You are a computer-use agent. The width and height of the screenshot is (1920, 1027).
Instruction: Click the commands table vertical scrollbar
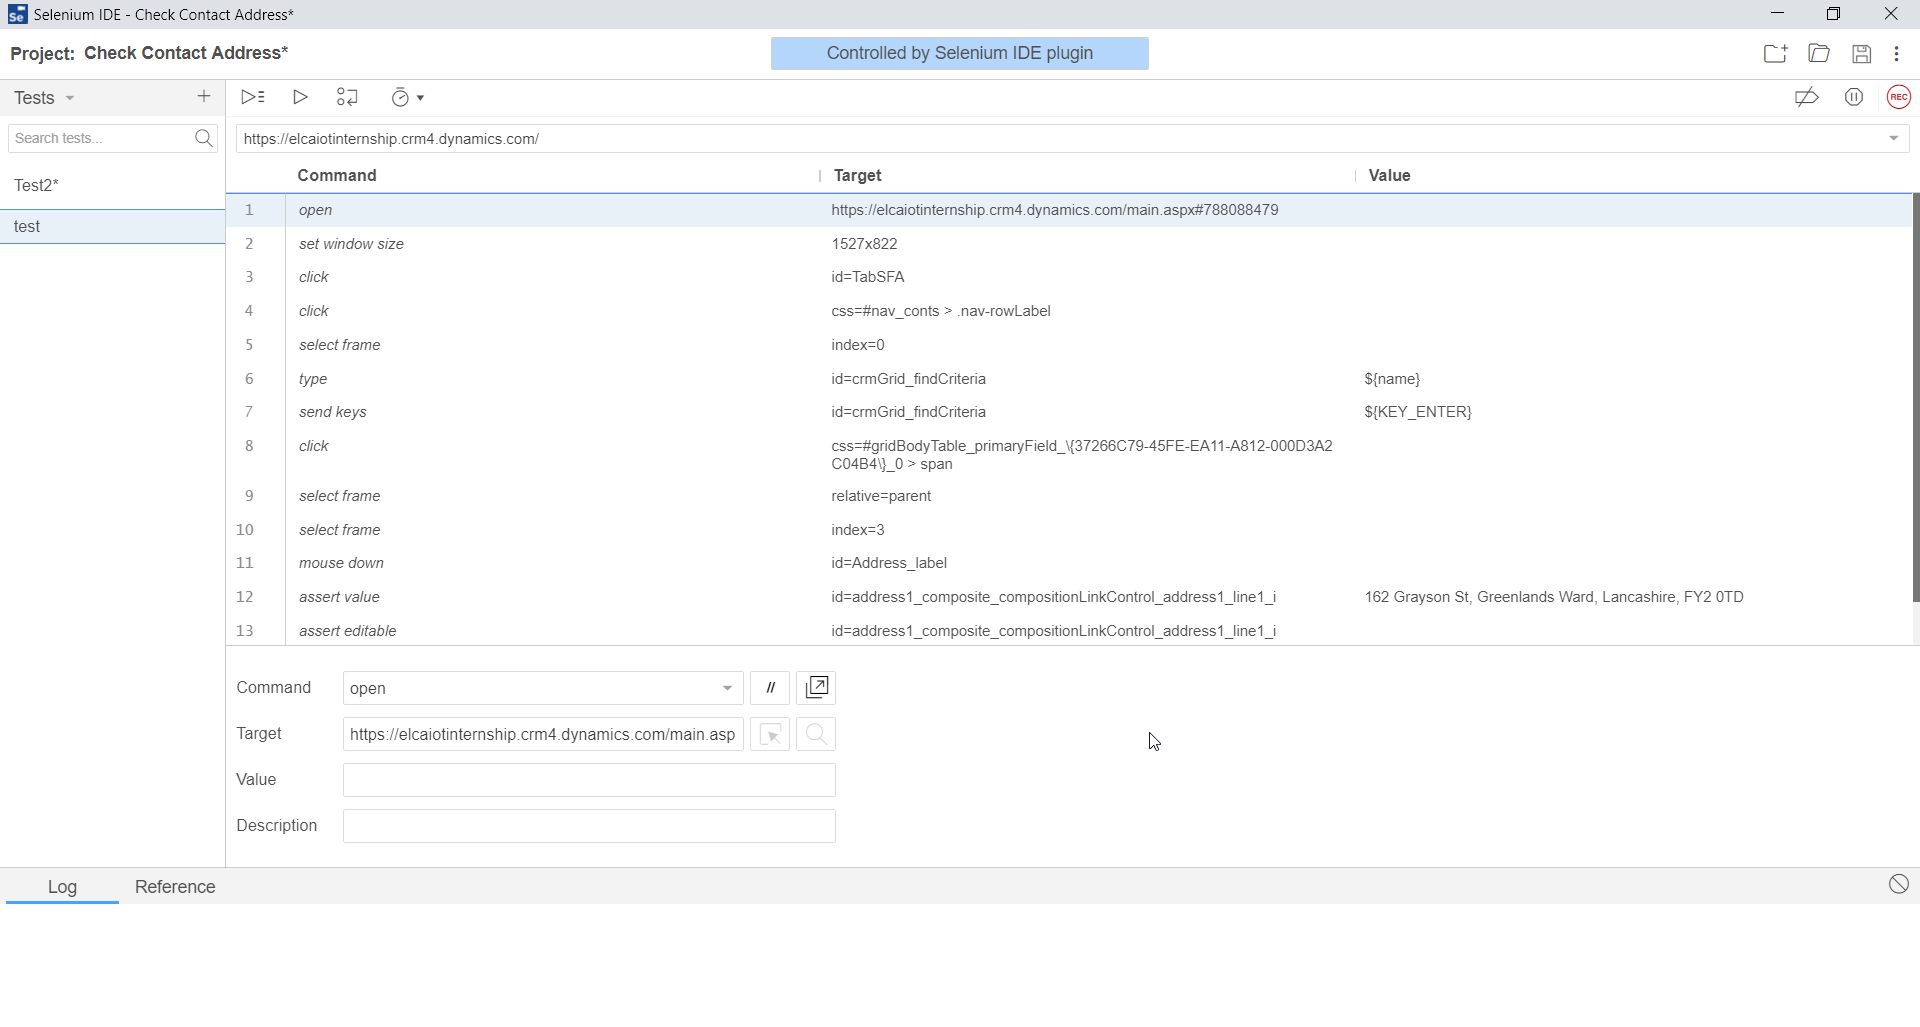pyautogui.click(x=1916, y=398)
